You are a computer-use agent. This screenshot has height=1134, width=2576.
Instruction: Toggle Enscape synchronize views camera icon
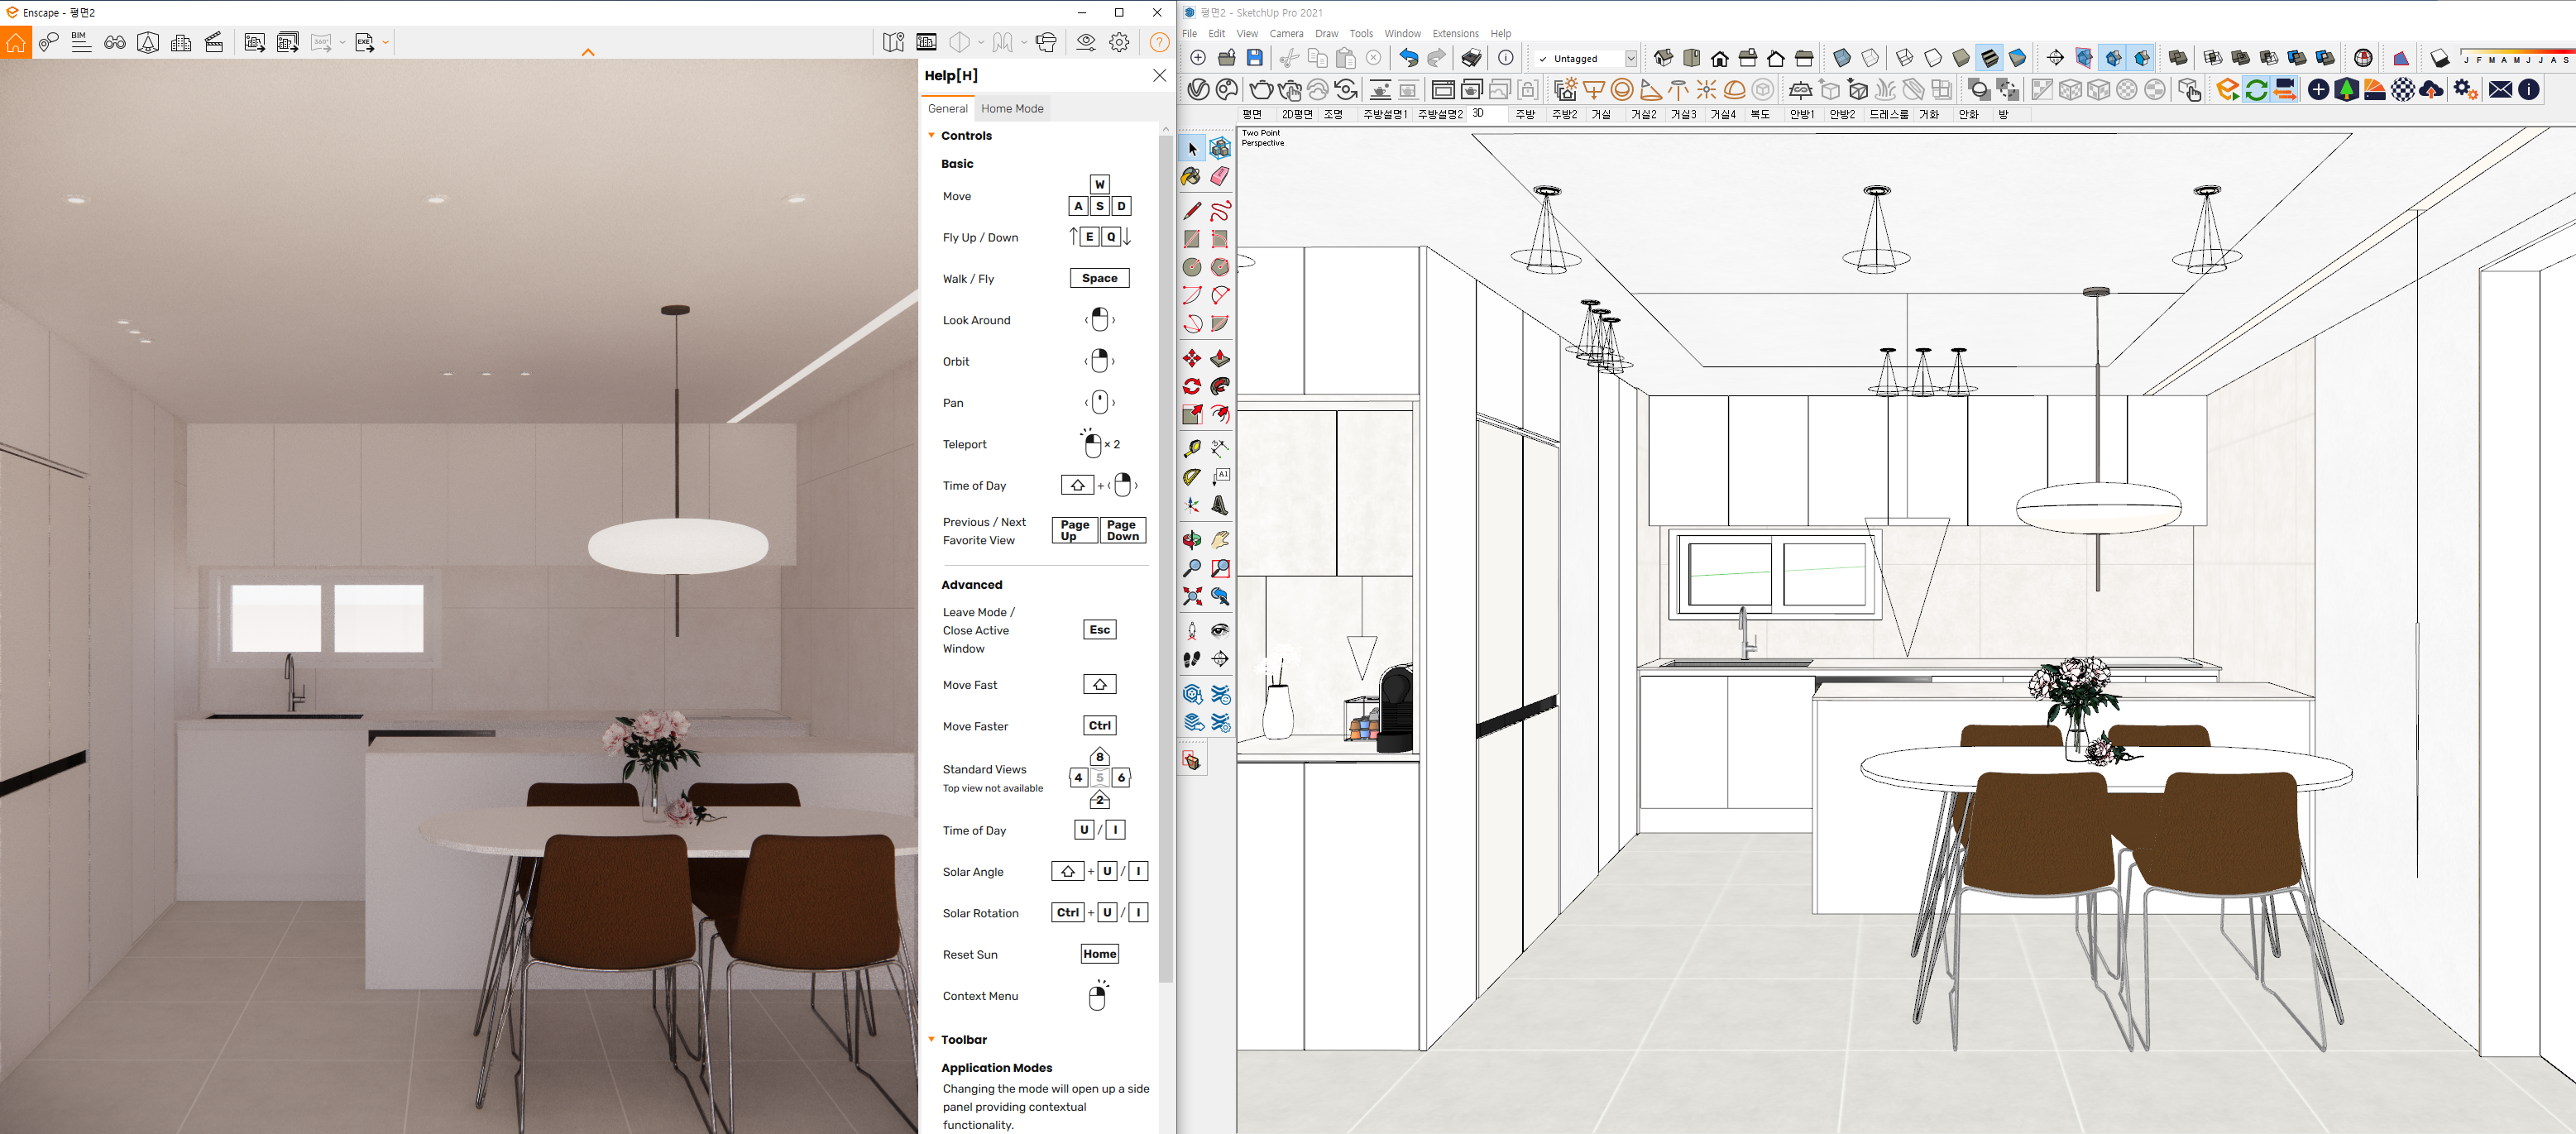pyautogui.click(x=2285, y=90)
